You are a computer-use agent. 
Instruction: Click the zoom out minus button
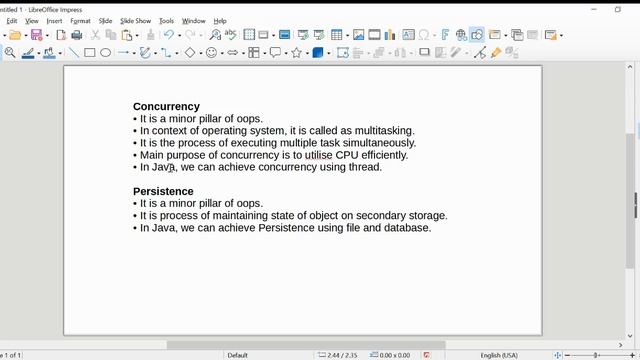click(567, 356)
